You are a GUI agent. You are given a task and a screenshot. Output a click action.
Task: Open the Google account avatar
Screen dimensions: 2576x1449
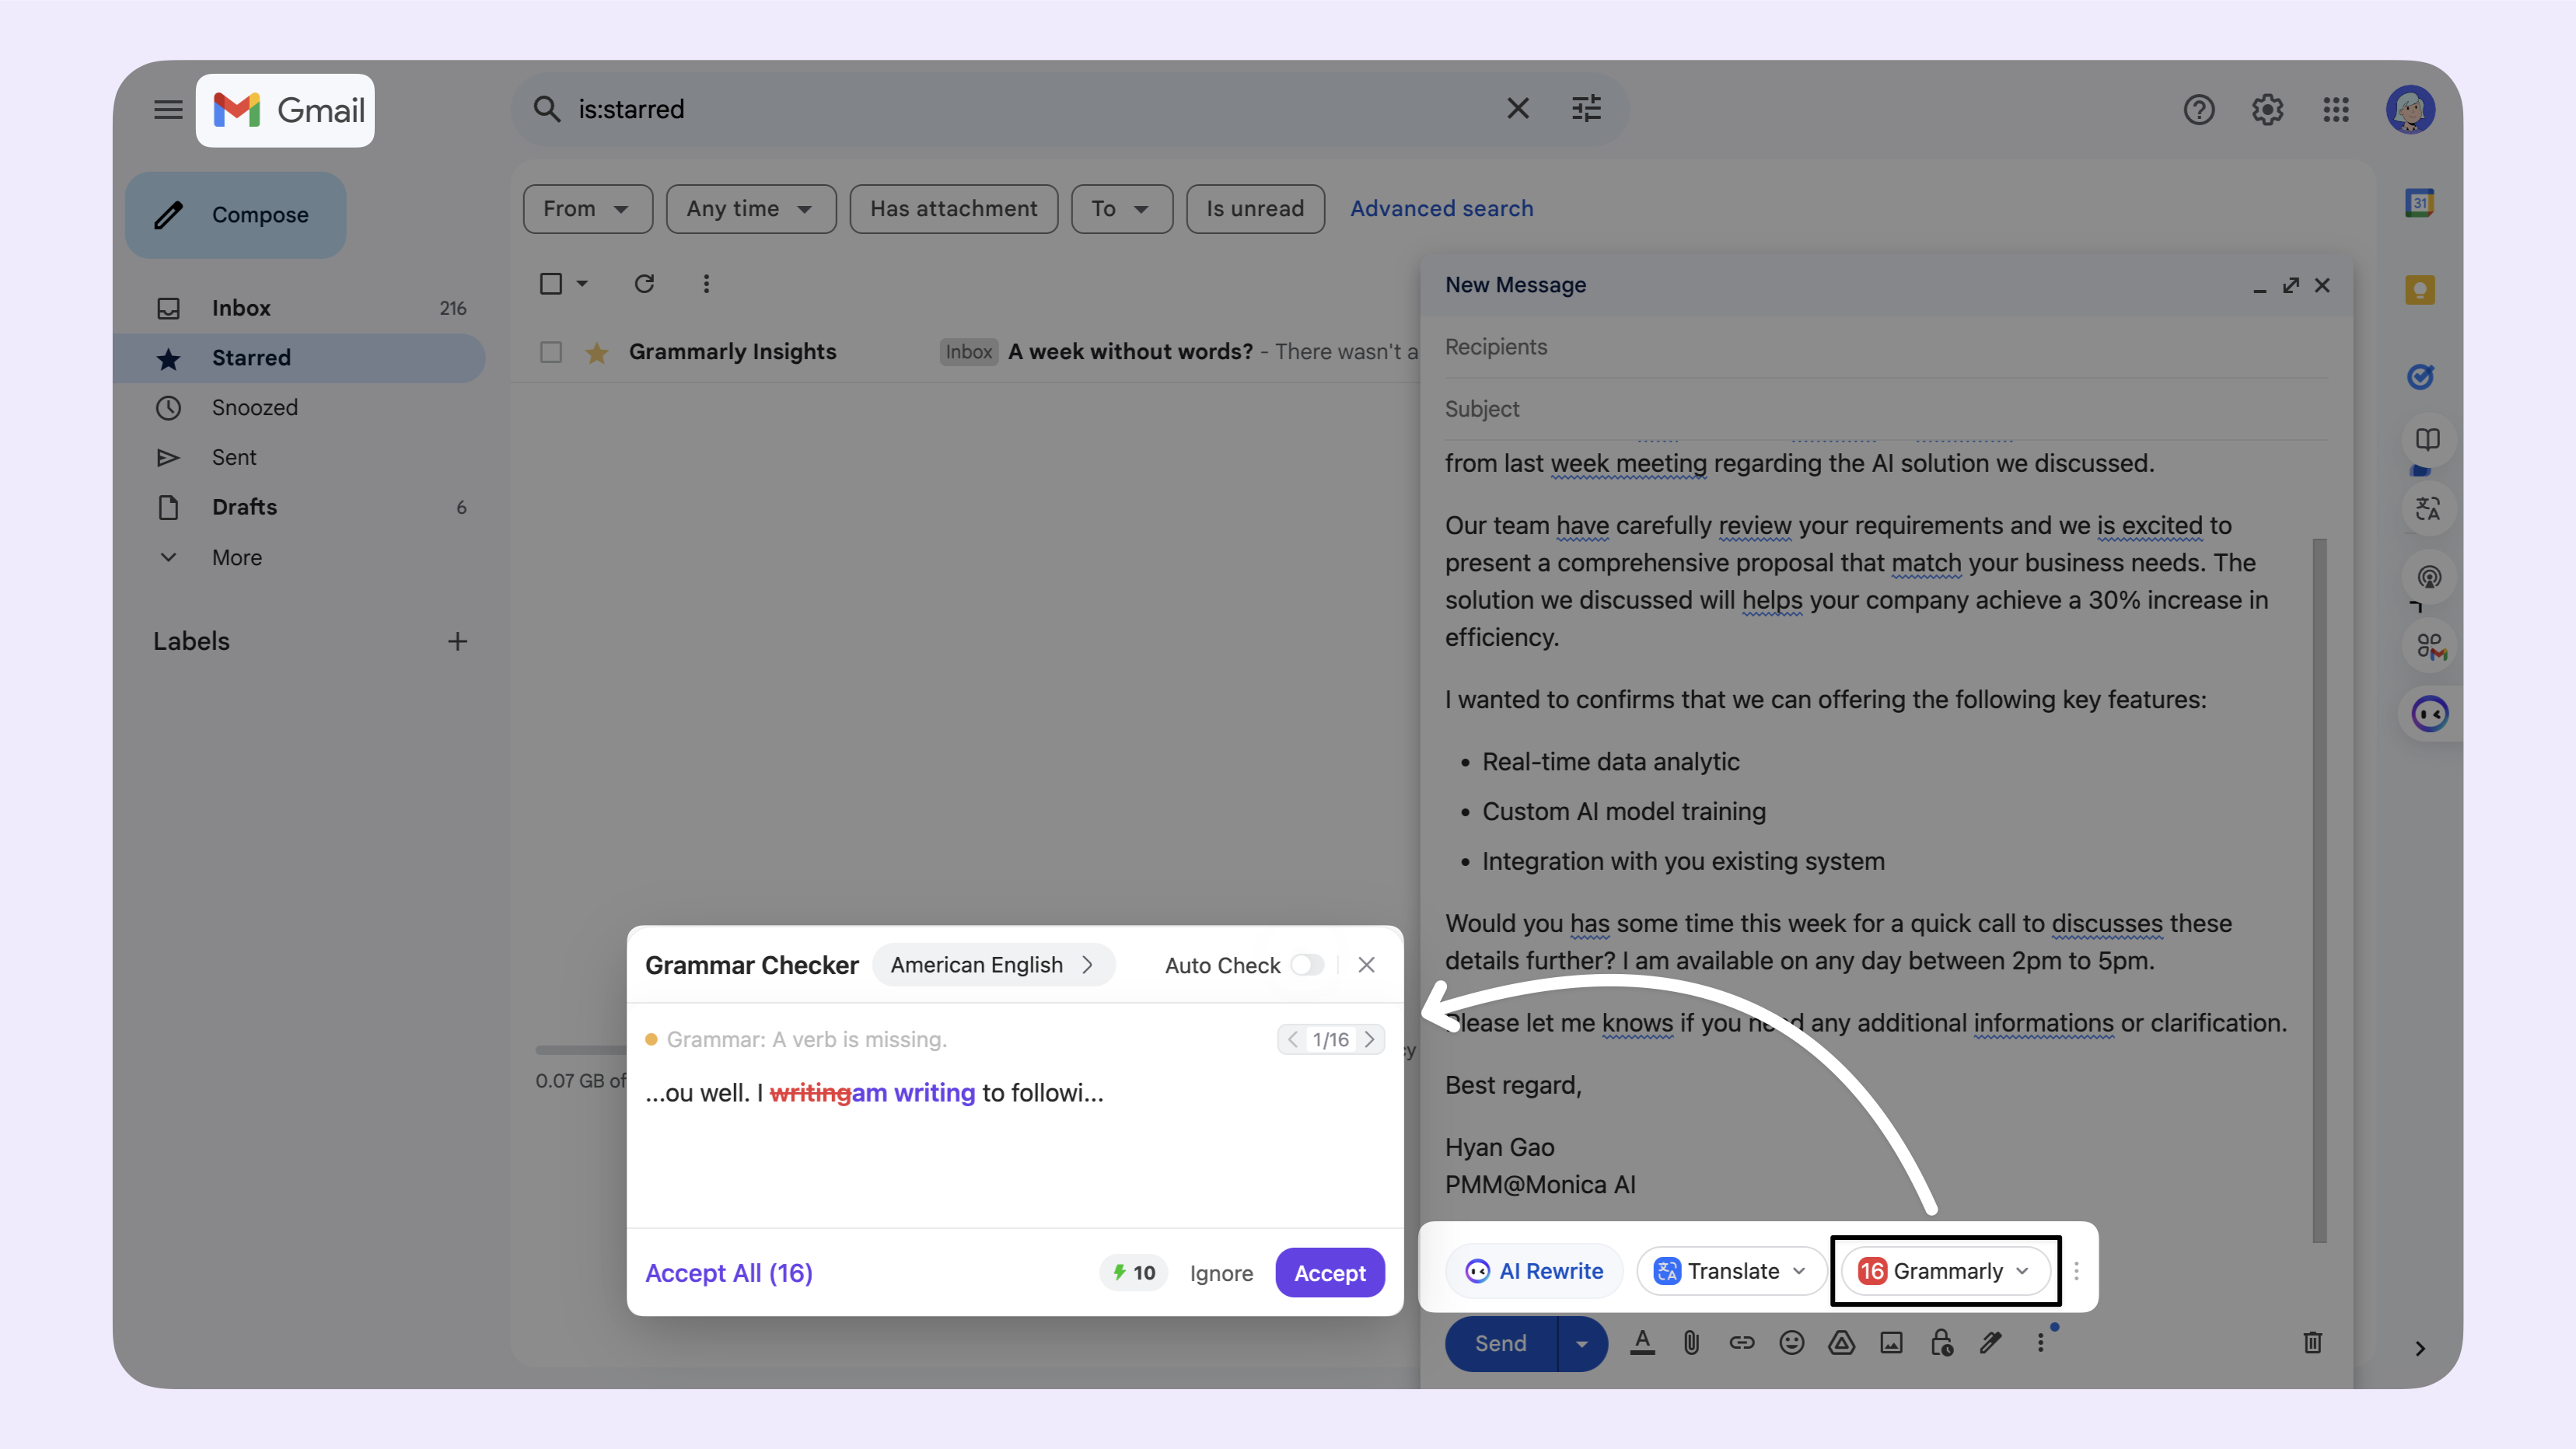coord(2410,110)
